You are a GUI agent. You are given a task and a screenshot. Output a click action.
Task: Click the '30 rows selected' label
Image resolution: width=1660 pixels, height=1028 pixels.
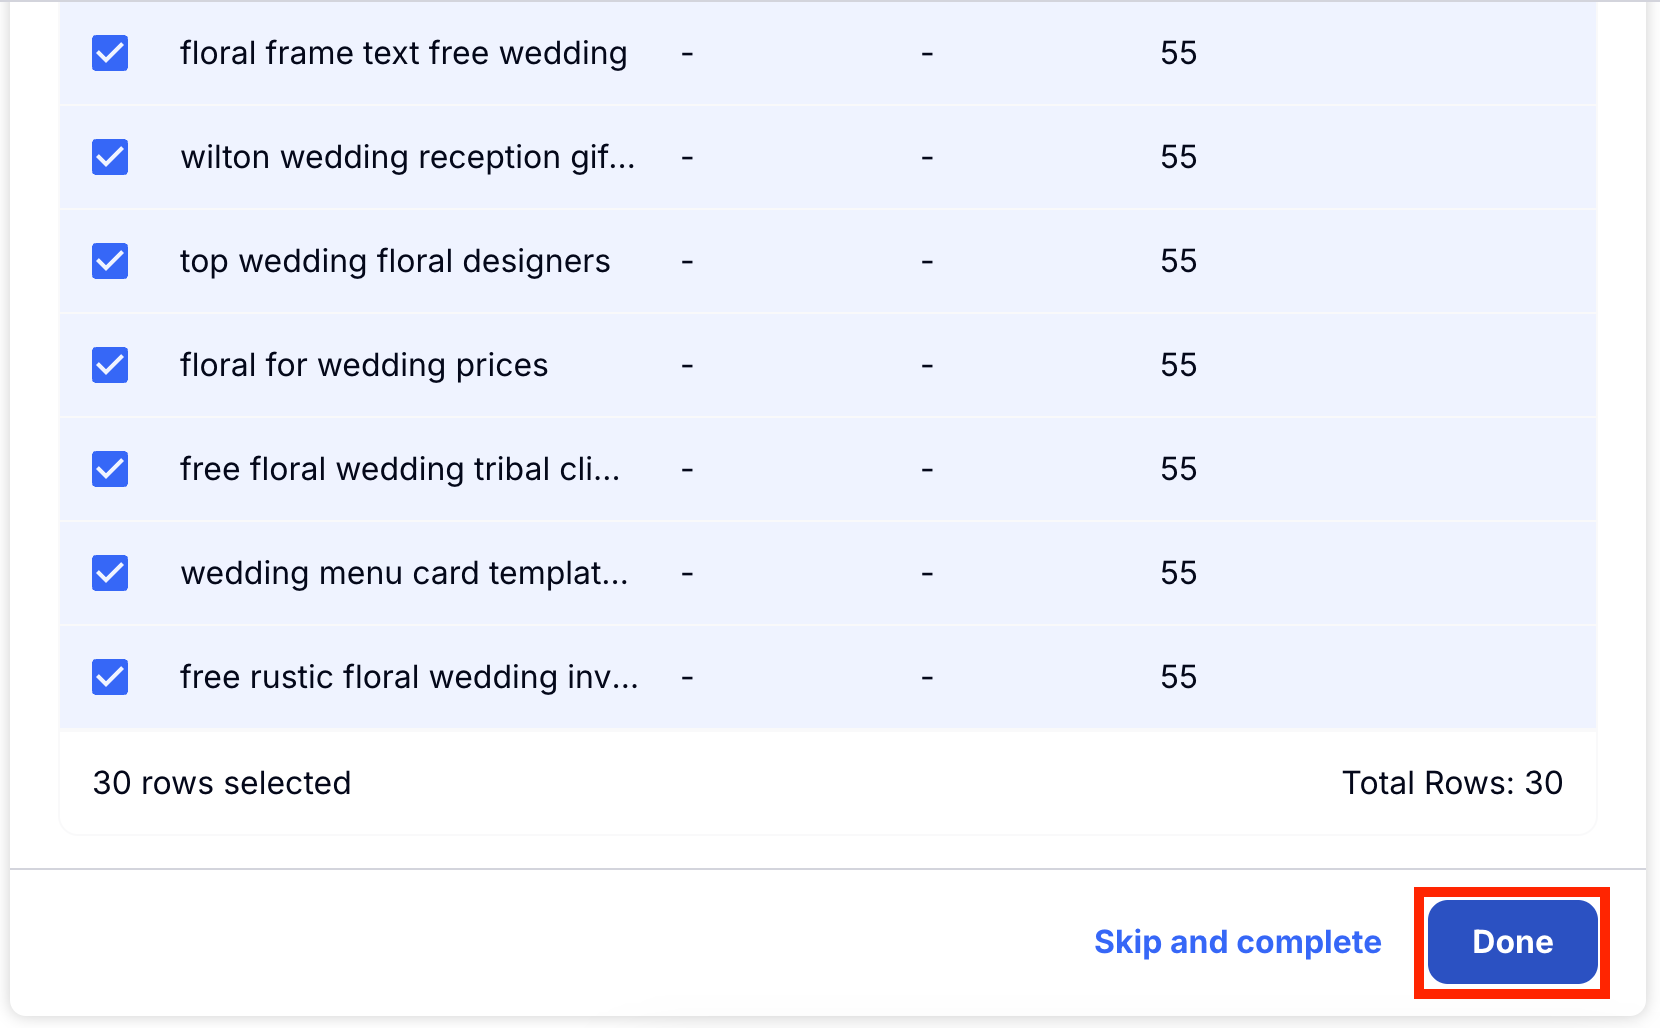(222, 783)
